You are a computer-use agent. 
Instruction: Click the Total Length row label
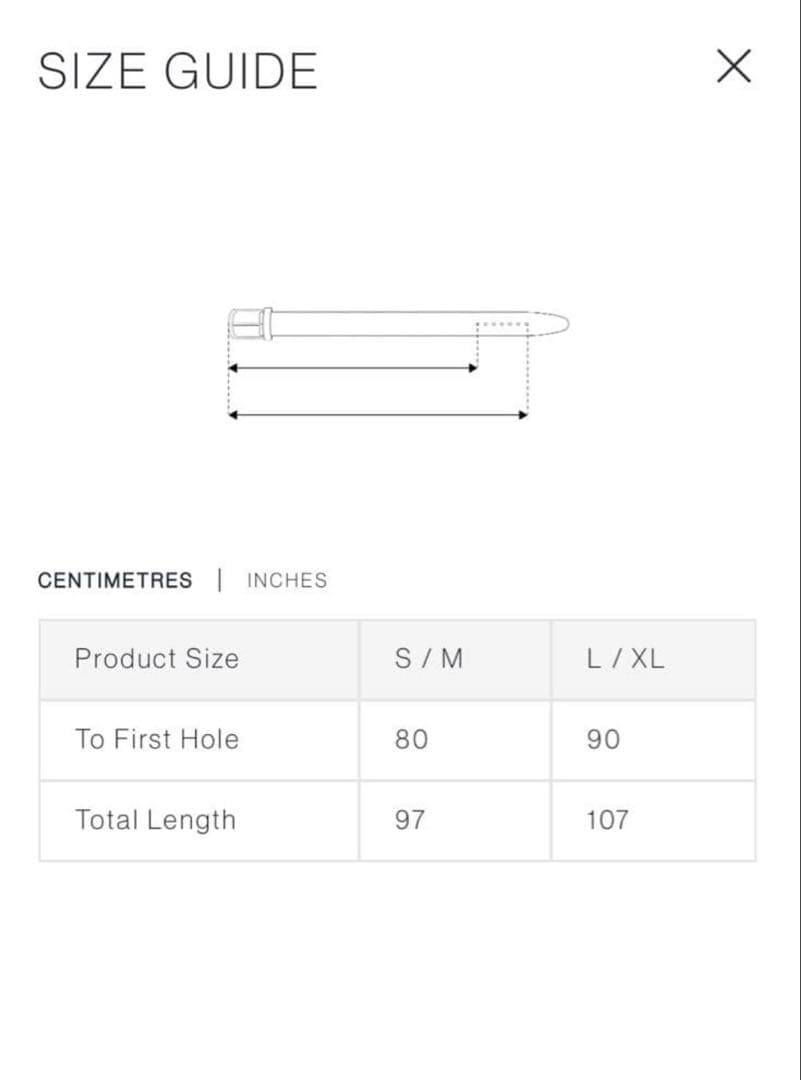click(156, 820)
